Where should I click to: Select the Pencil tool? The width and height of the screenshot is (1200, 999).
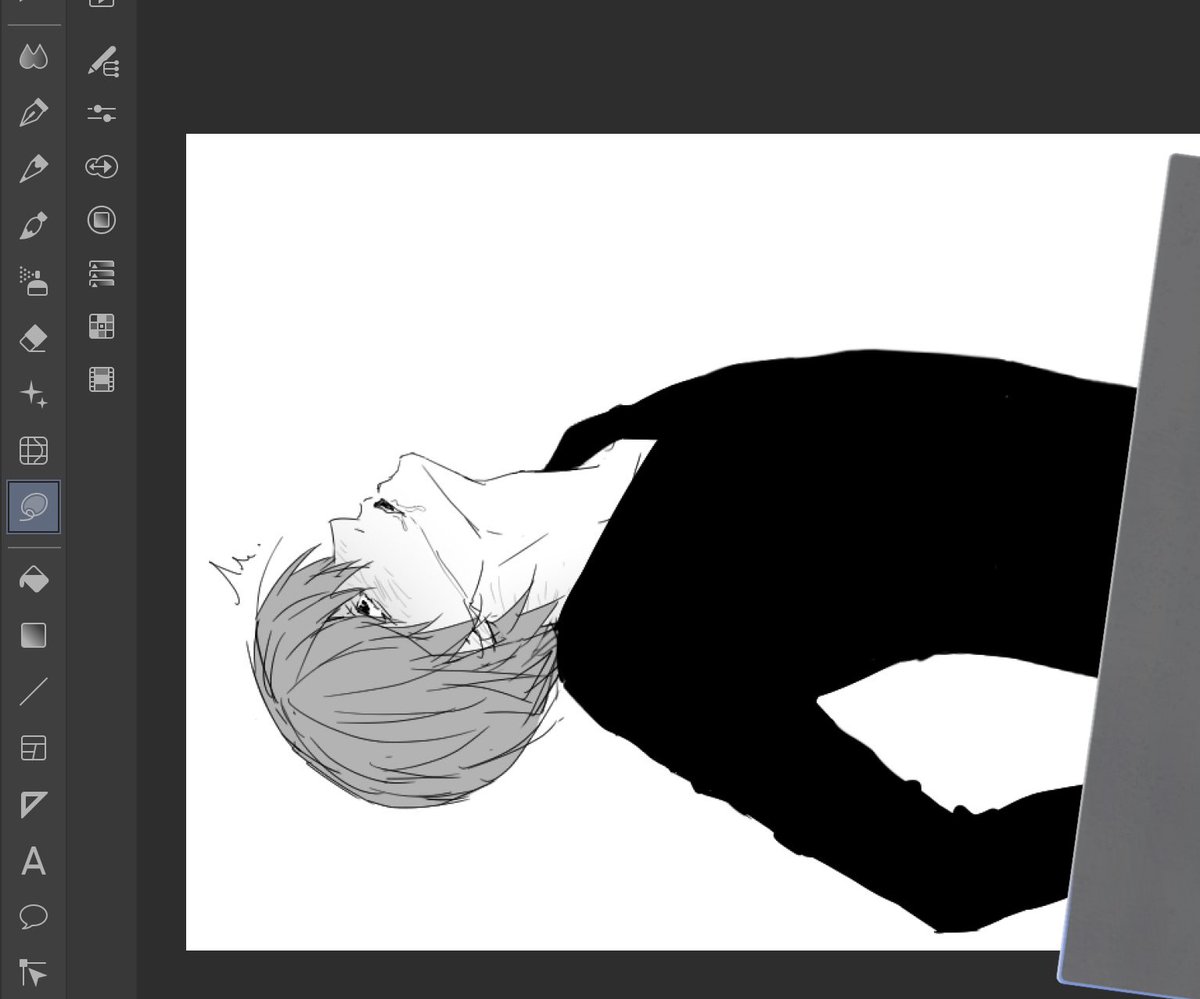pos(33,169)
